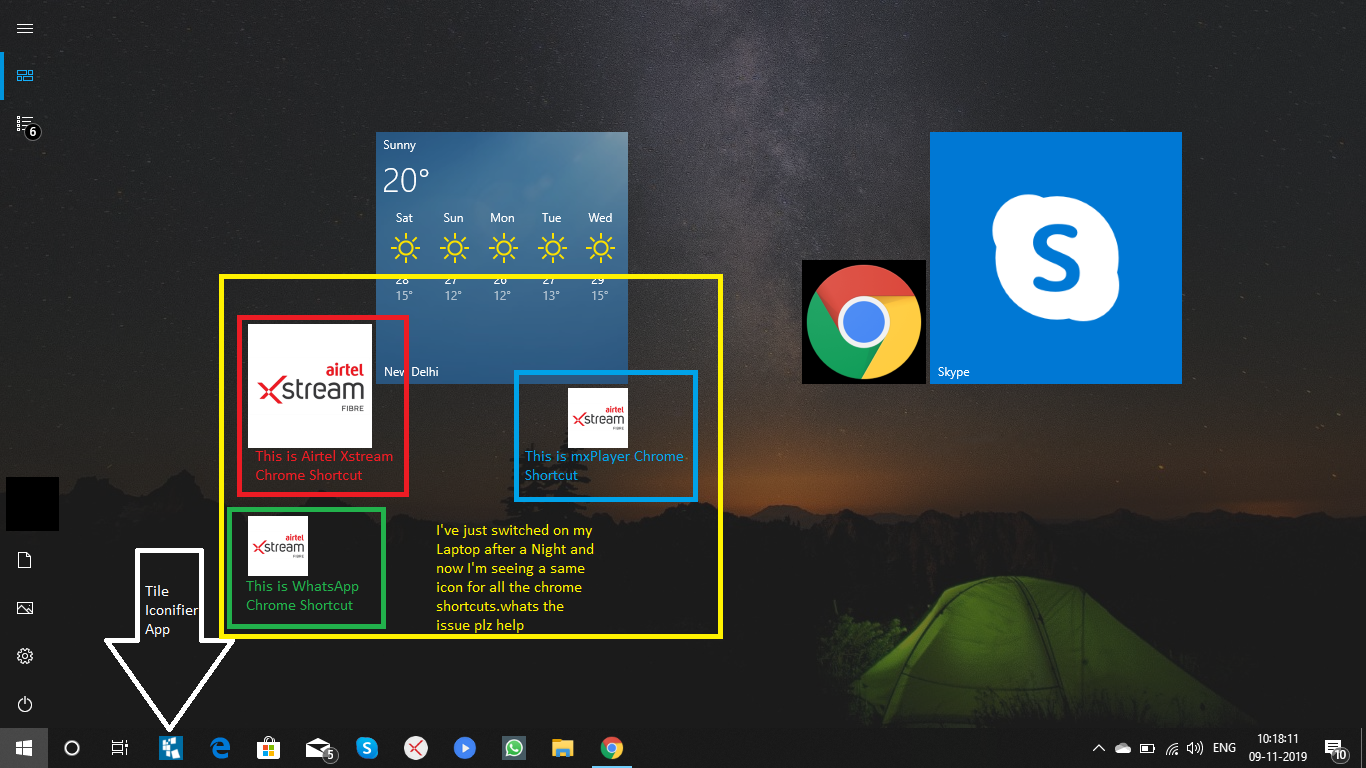Open Microsoft Store from the taskbar

click(268, 747)
